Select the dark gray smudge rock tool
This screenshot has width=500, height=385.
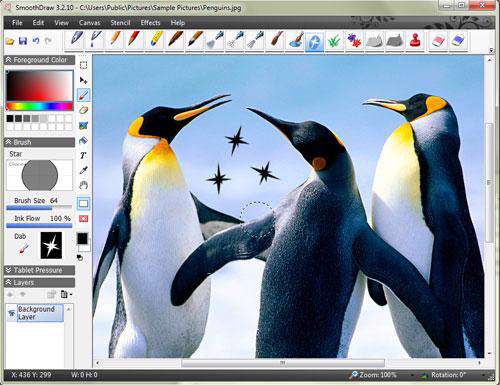pos(395,41)
